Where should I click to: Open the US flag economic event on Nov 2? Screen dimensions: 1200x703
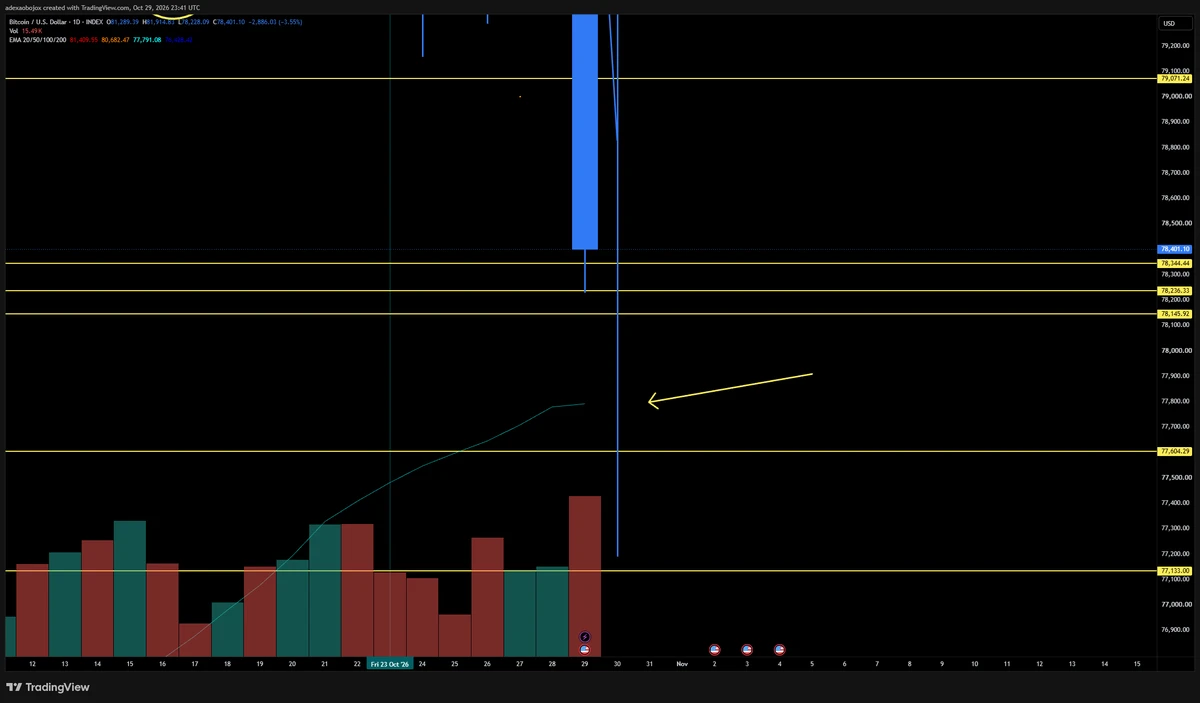[x=714, y=650]
